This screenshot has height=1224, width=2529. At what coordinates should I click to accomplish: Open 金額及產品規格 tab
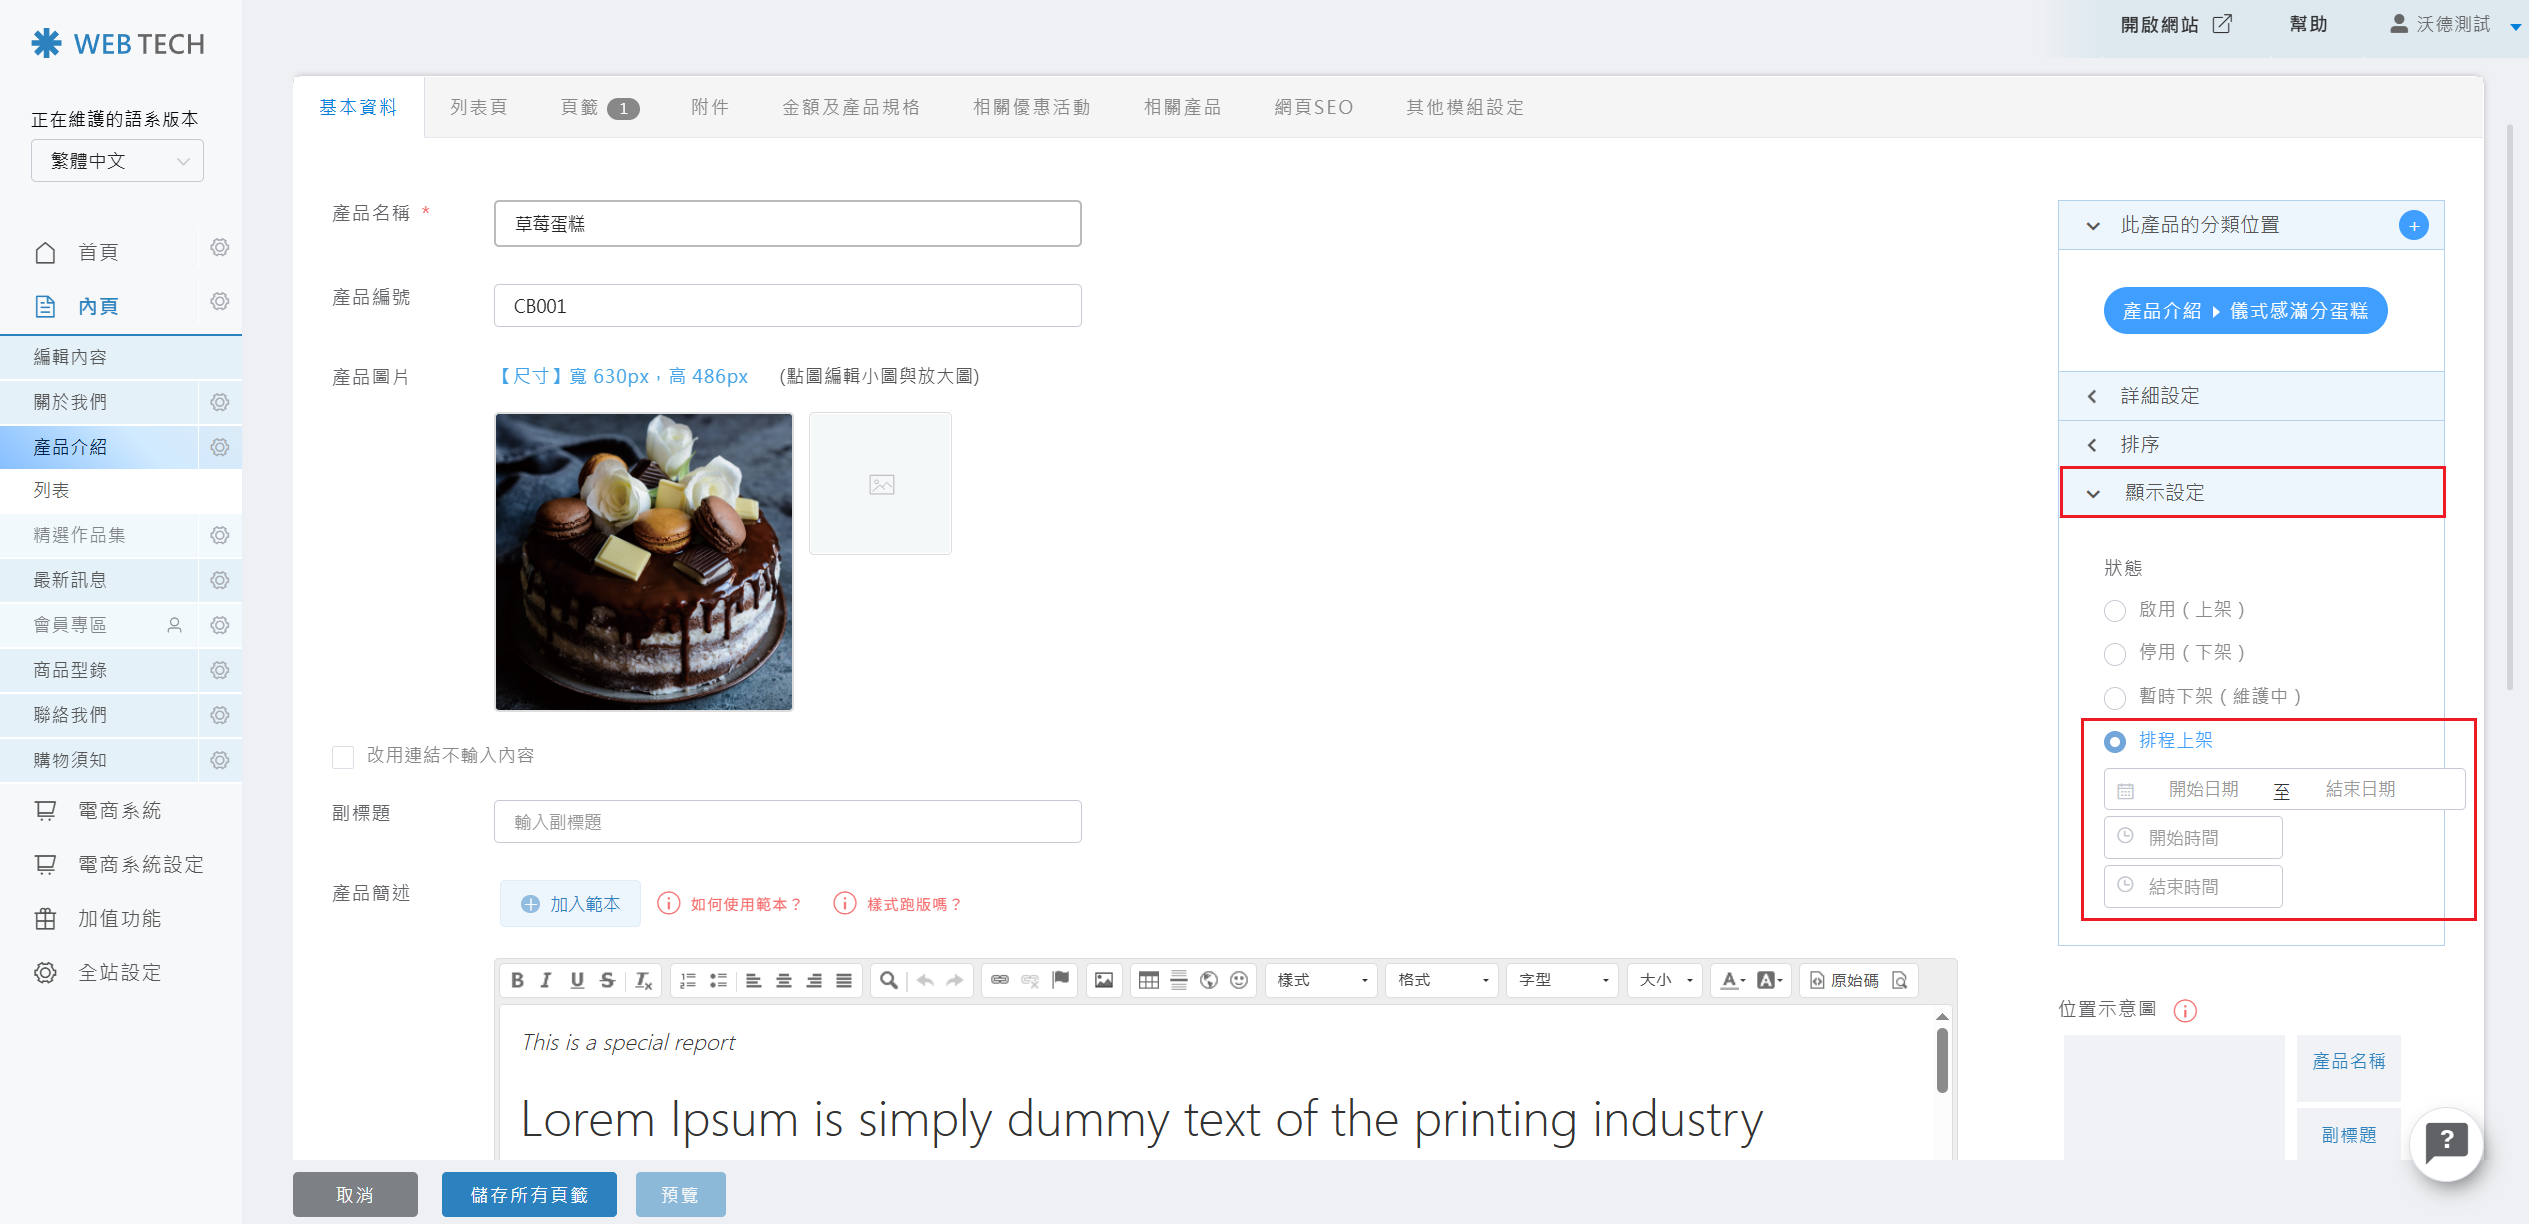click(850, 107)
